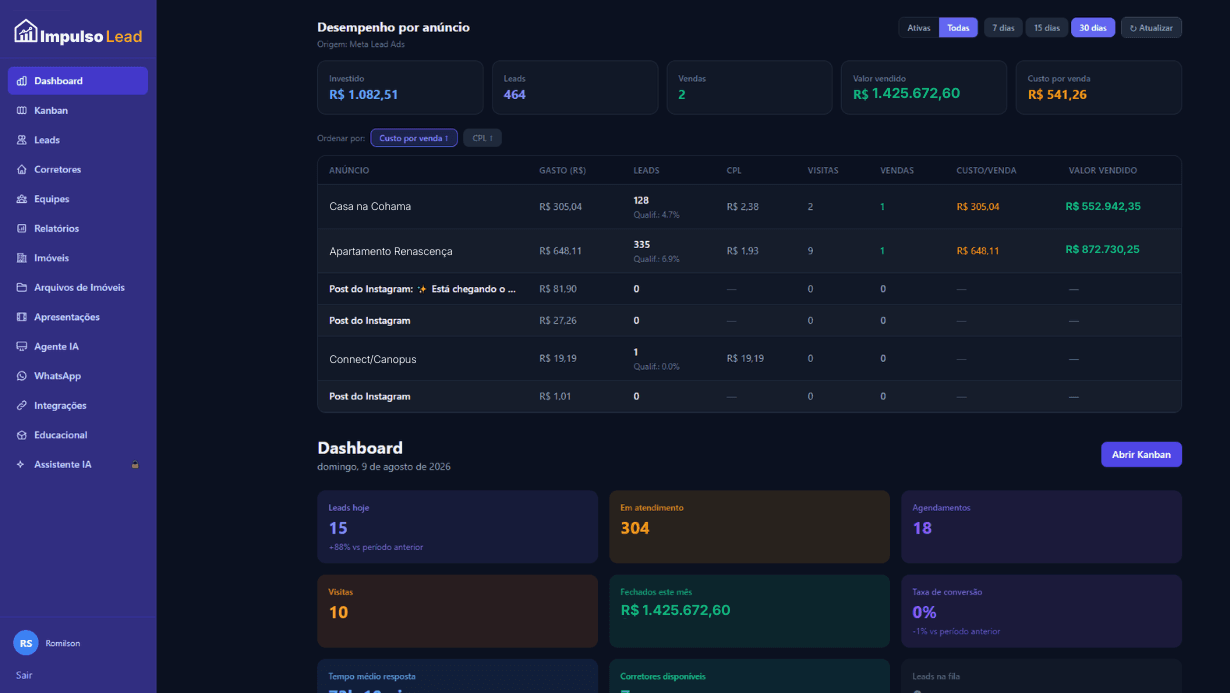The image size is (1230, 693).
Task: Navigate to Imóveis page
Action: [78, 258]
